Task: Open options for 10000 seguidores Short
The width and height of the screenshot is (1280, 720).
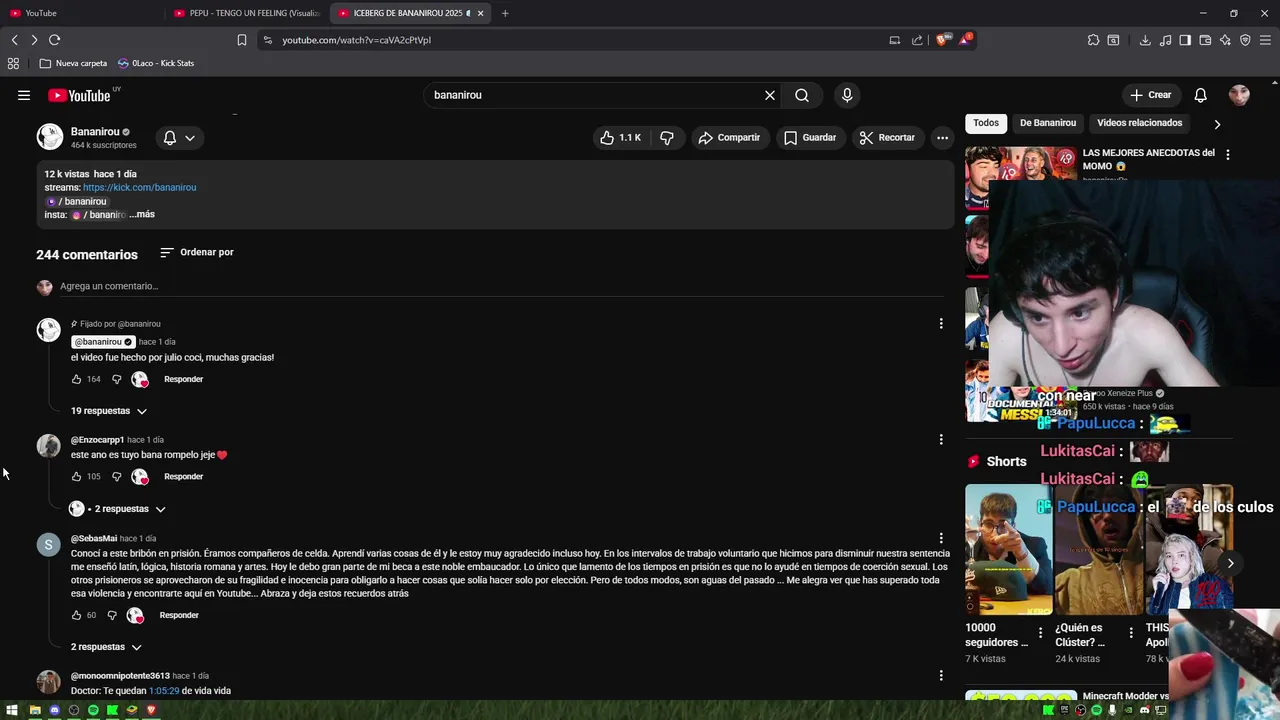Action: click(x=1040, y=633)
